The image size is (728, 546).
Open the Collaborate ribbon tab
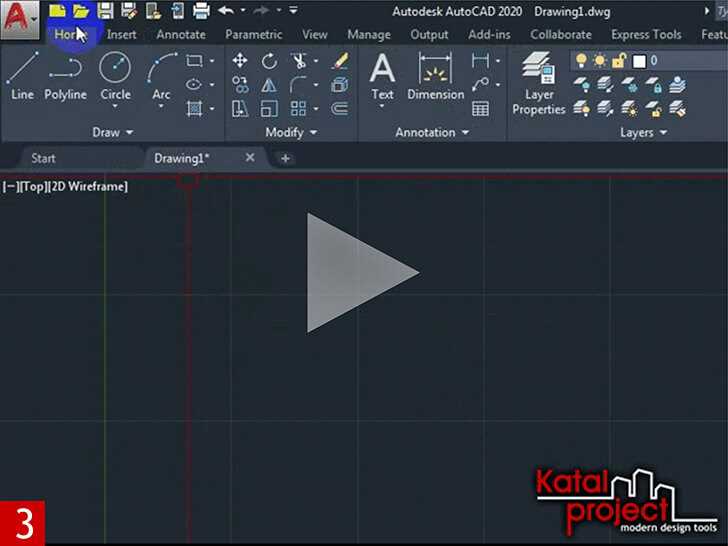point(561,35)
